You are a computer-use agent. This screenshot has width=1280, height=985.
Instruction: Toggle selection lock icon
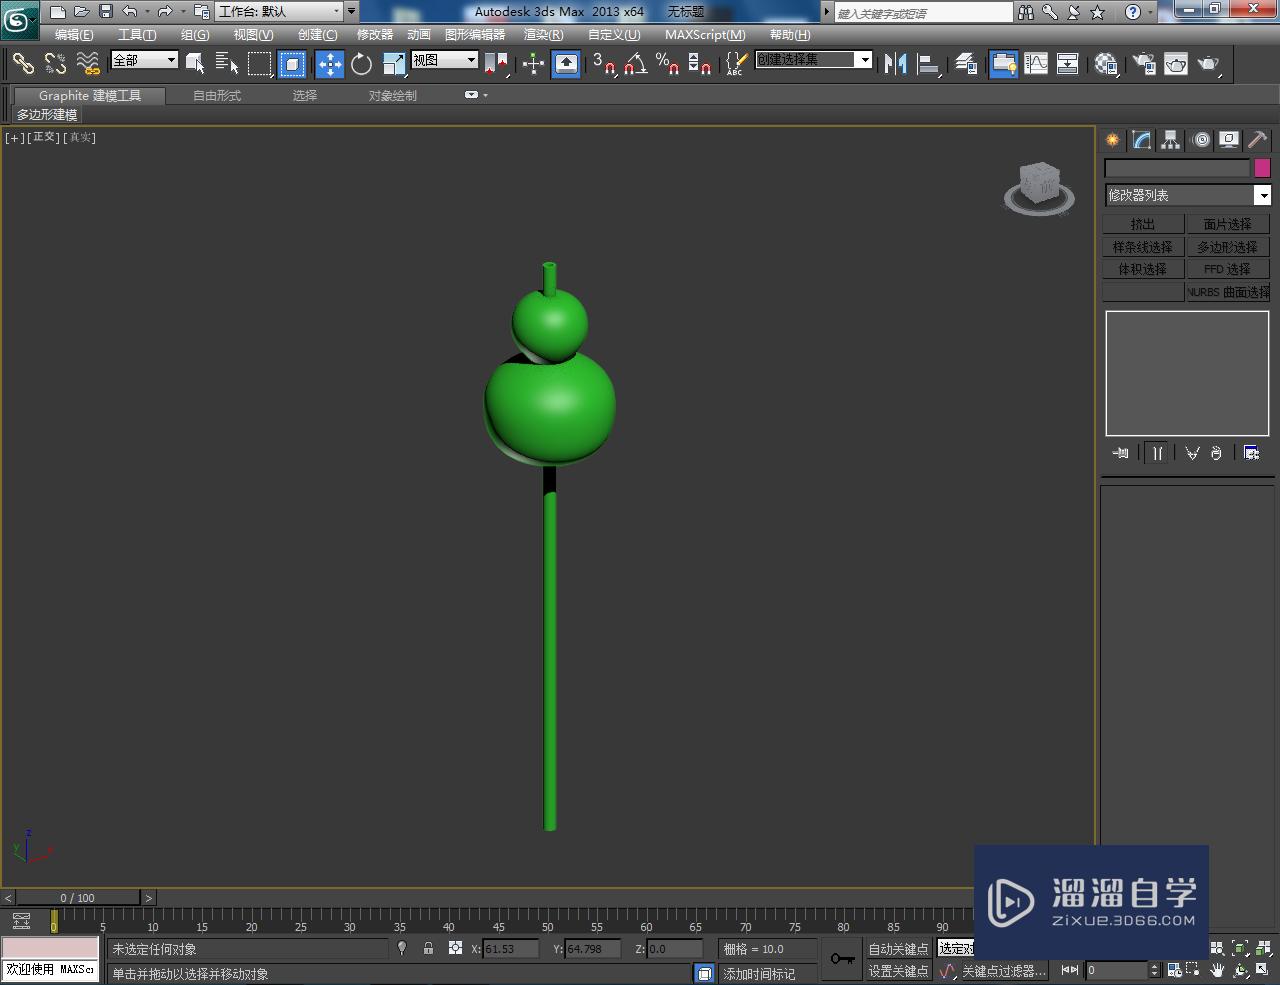tap(428, 948)
